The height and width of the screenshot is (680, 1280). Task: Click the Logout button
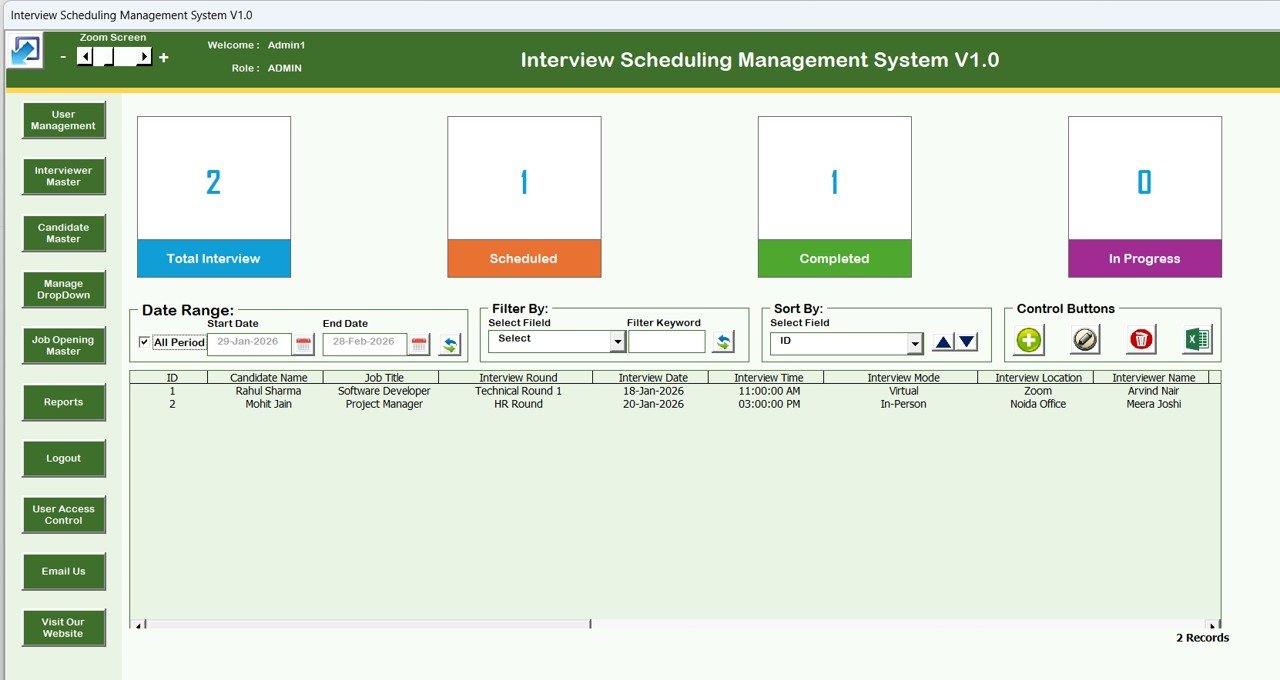tap(63, 458)
